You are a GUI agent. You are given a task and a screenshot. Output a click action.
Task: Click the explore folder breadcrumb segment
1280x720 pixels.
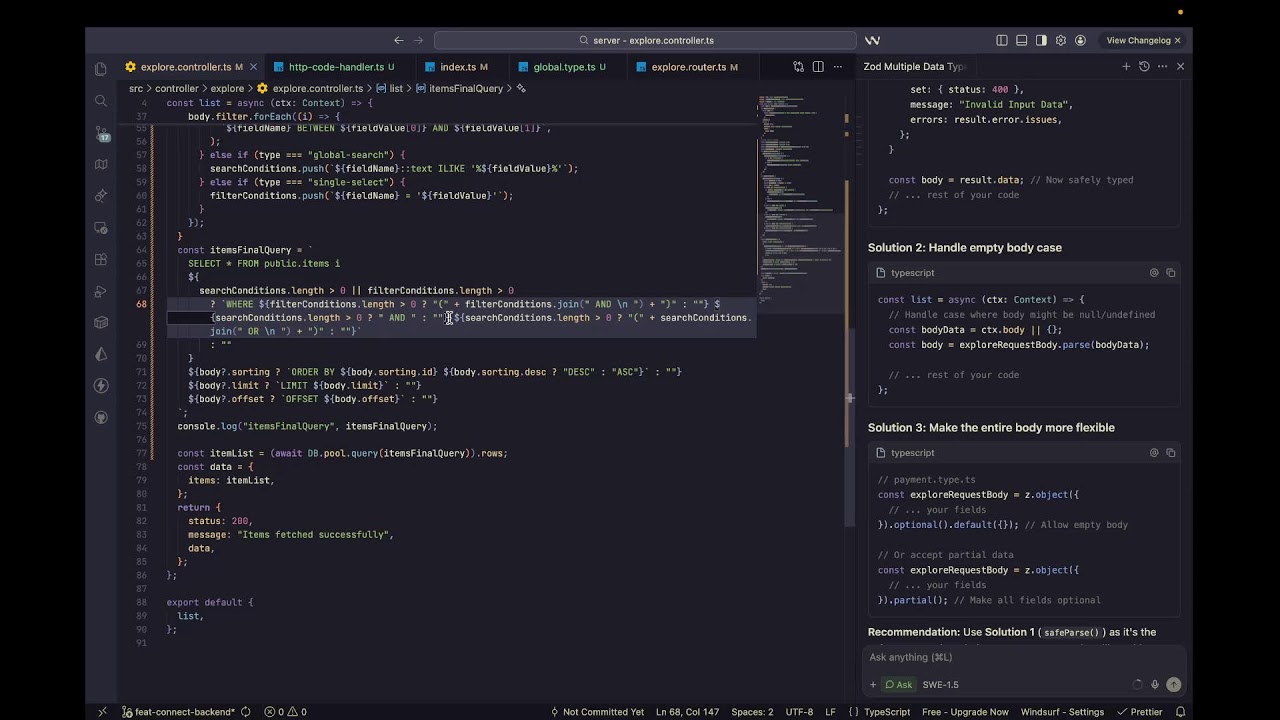tap(228, 88)
